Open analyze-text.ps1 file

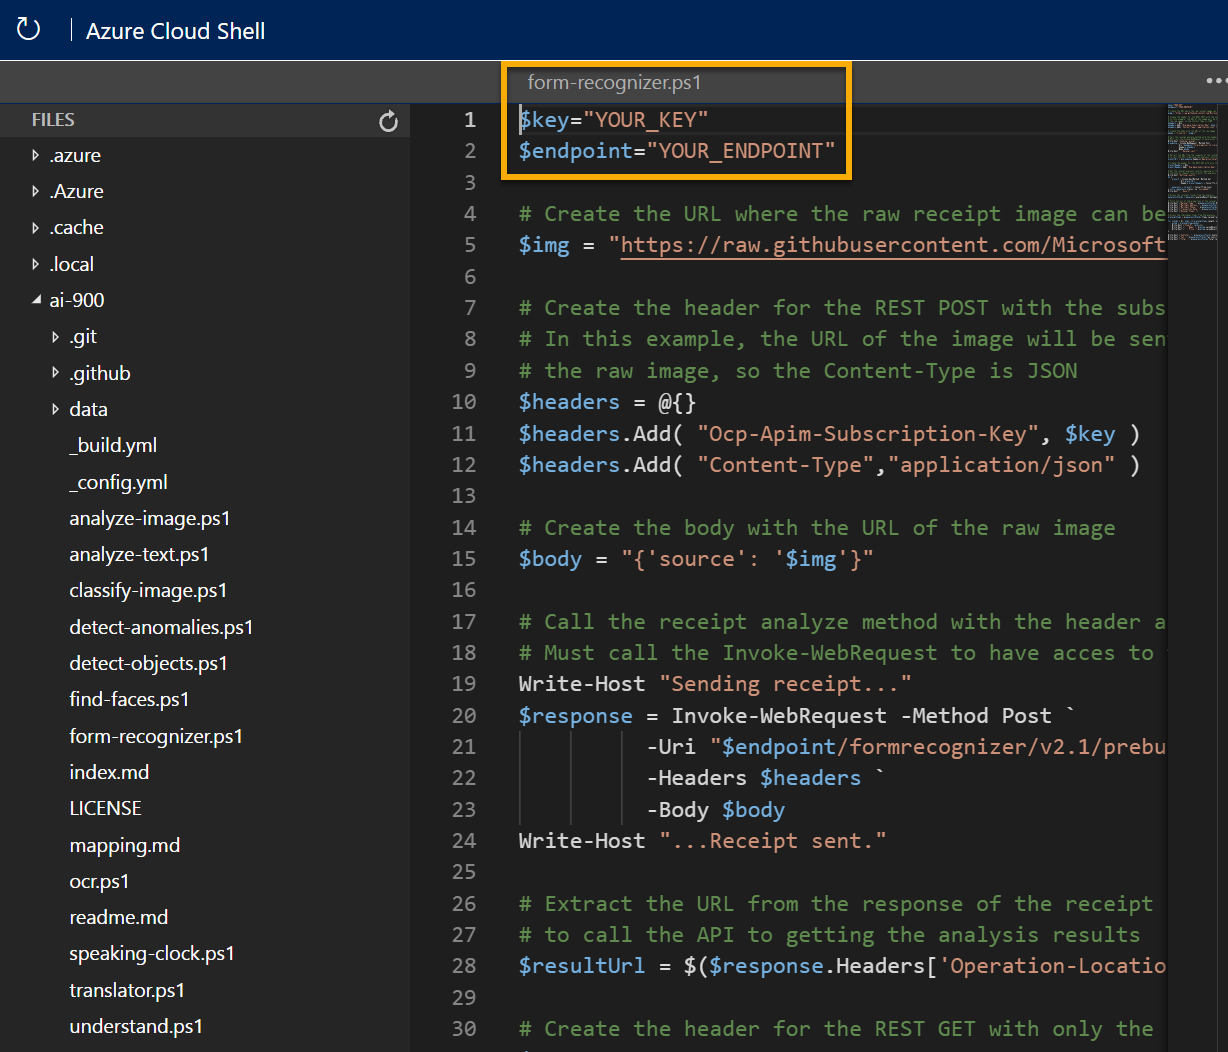(139, 554)
